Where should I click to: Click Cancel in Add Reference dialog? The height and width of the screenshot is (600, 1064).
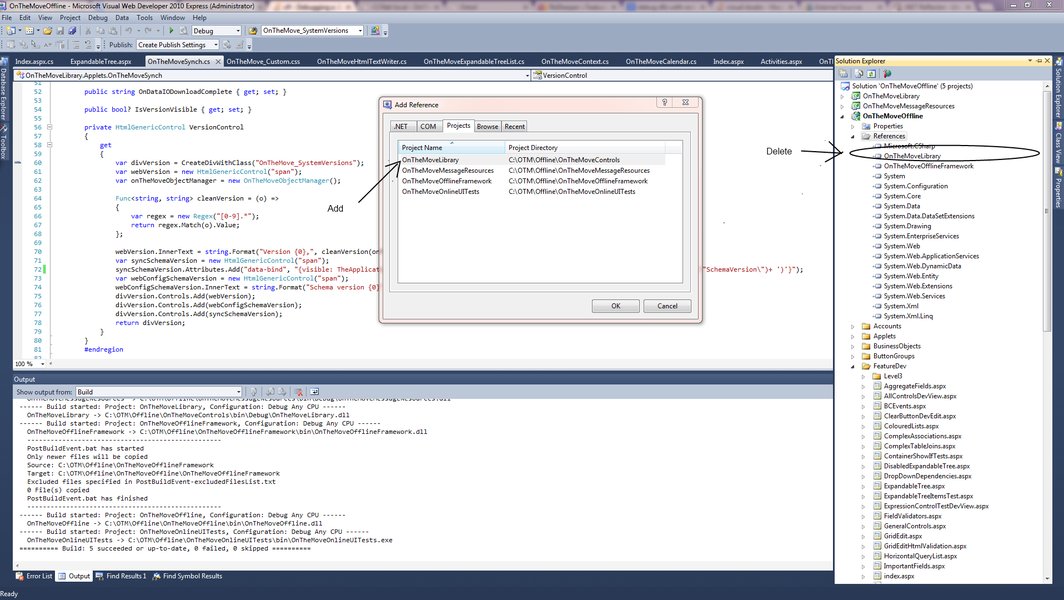click(667, 306)
